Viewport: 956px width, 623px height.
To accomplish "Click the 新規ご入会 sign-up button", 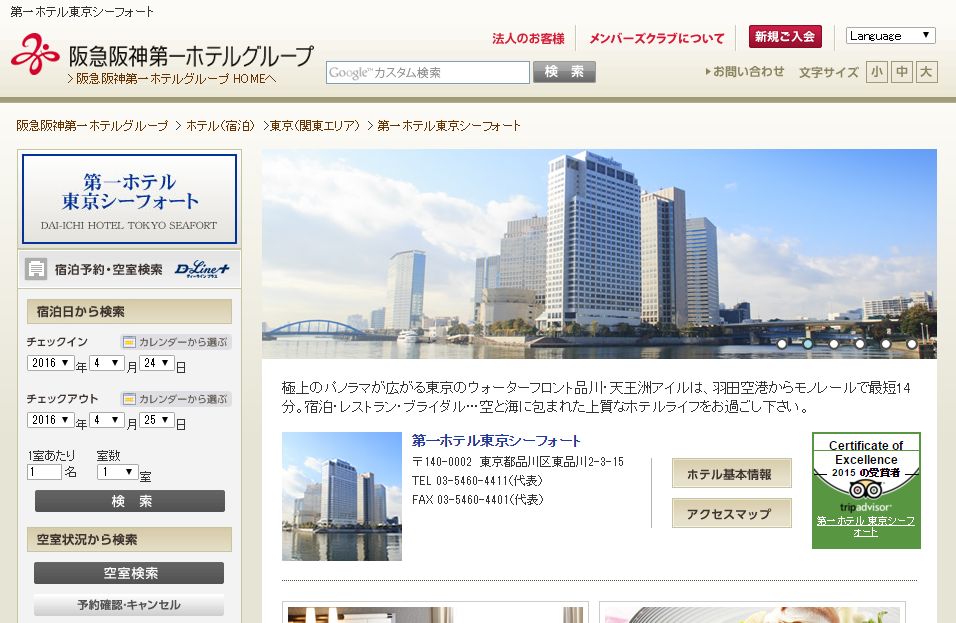I will pyautogui.click(x=785, y=37).
